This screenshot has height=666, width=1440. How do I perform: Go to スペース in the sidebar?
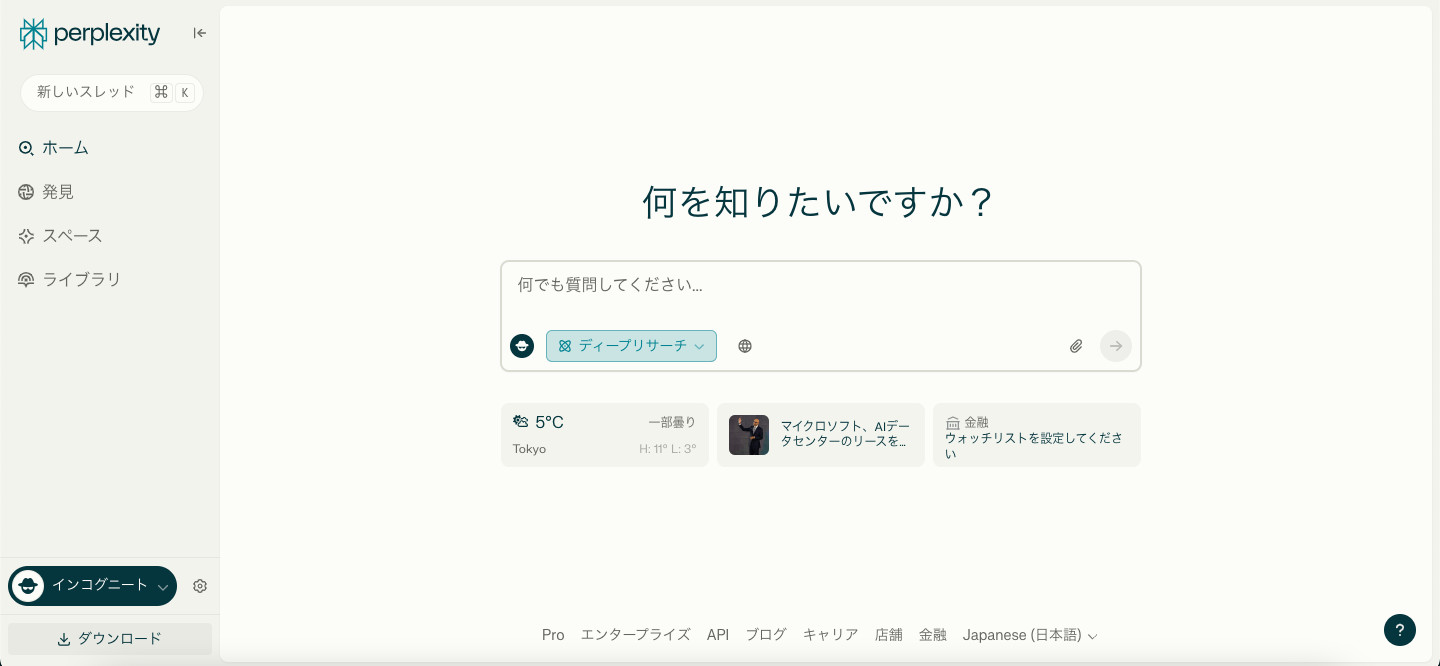[110, 236]
